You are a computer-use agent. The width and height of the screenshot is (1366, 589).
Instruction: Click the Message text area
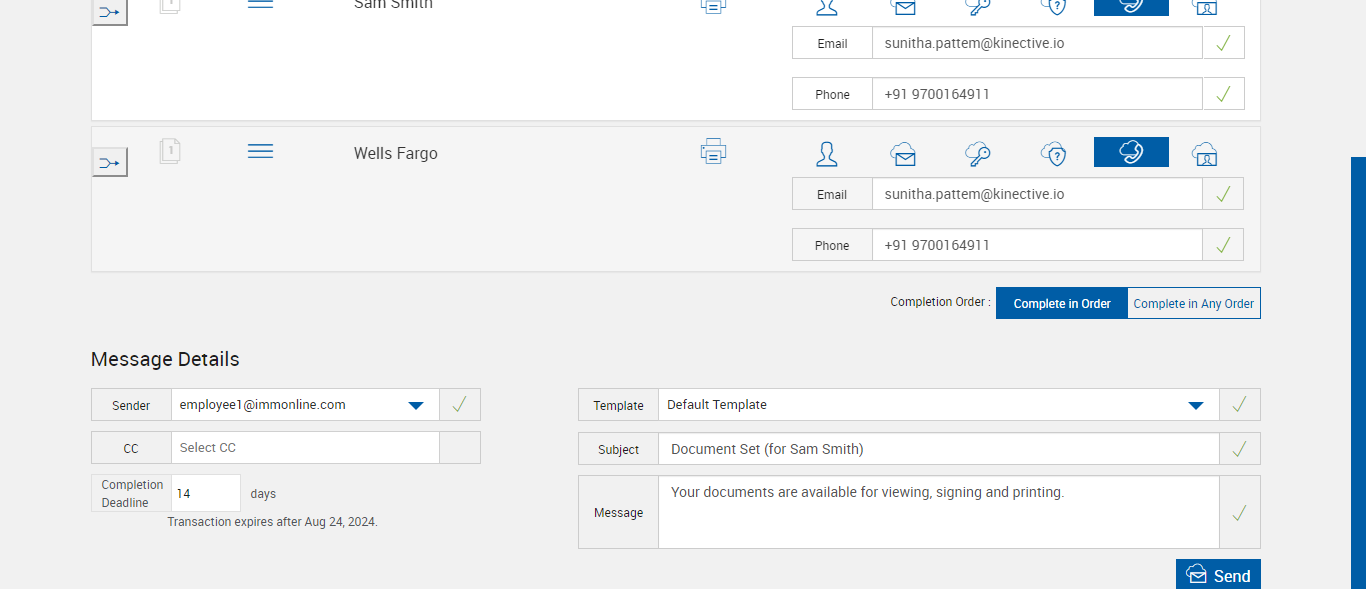coord(938,512)
